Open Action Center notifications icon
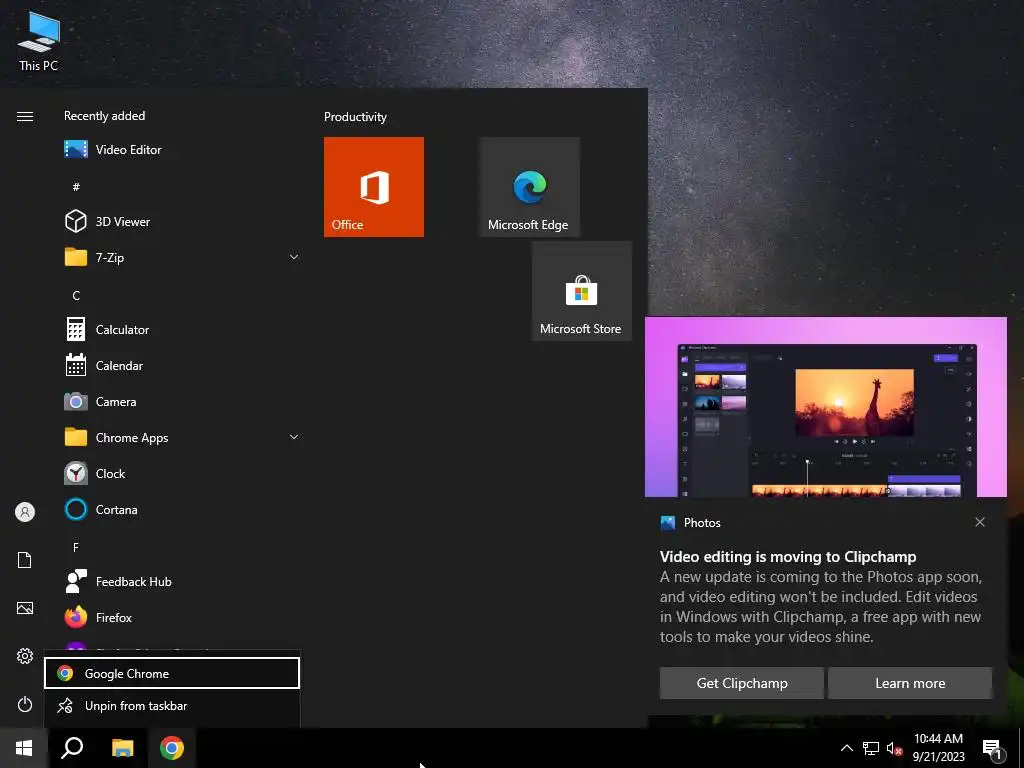 993,749
